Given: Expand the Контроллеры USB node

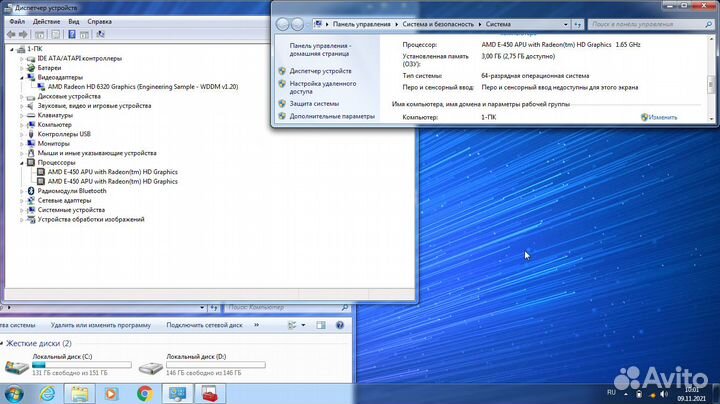Looking at the screenshot, I should pyautogui.click(x=21, y=134).
